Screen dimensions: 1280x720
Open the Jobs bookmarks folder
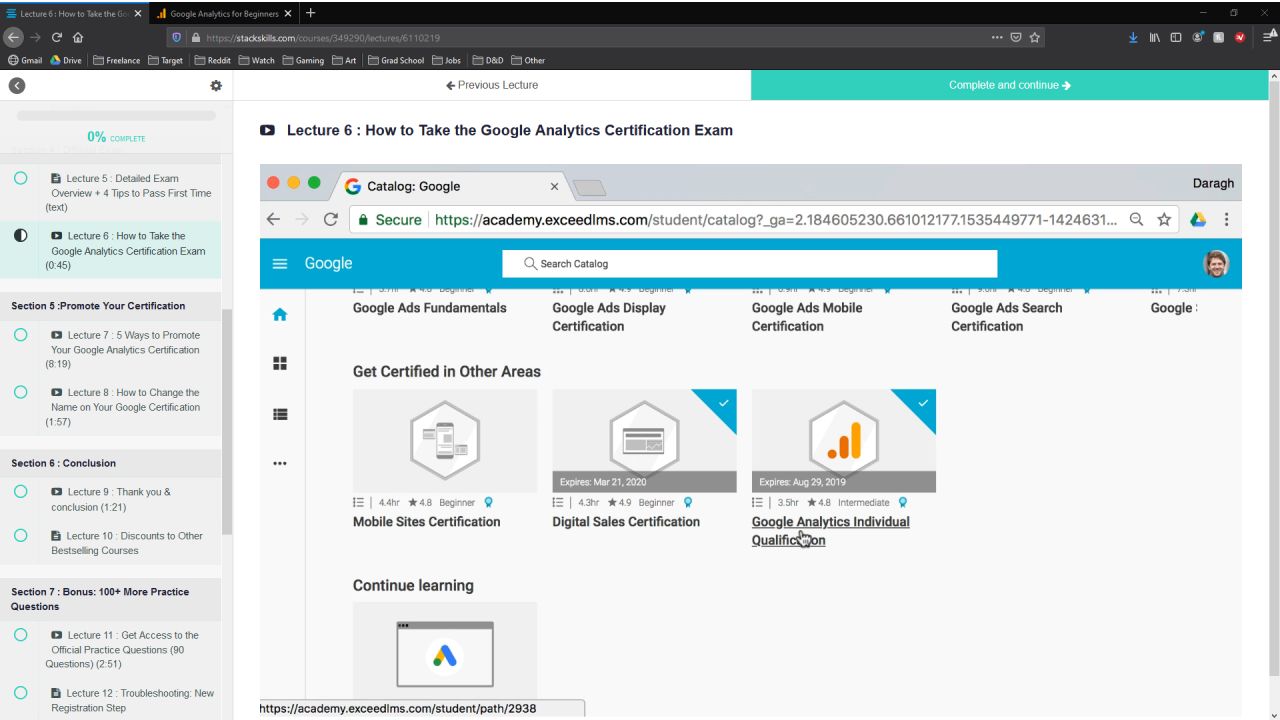[446, 60]
